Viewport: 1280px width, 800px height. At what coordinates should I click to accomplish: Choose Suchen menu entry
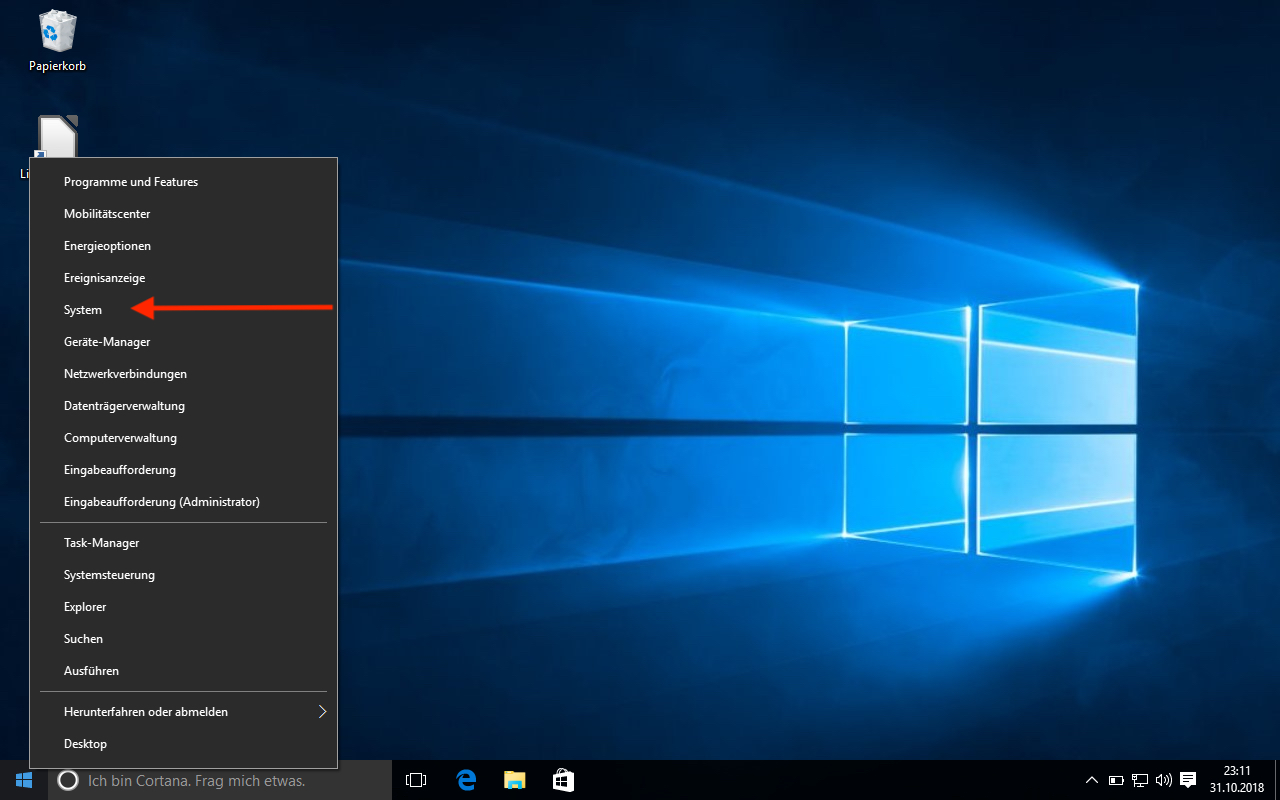183,639
